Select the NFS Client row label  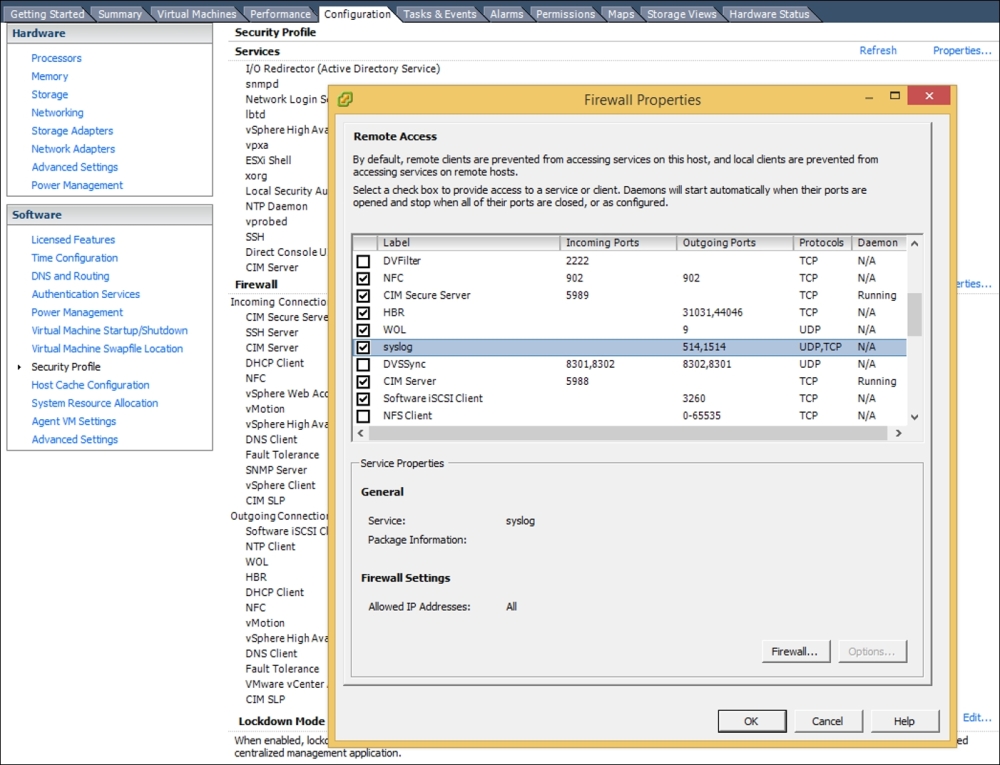407,416
